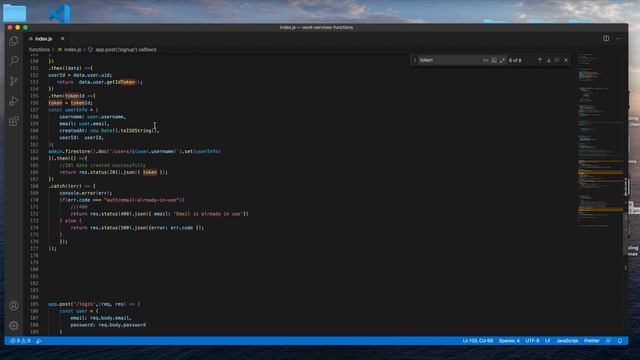Expand the Replace field in find widget
This screenshot has width=640, height=360.
(415, 60)
